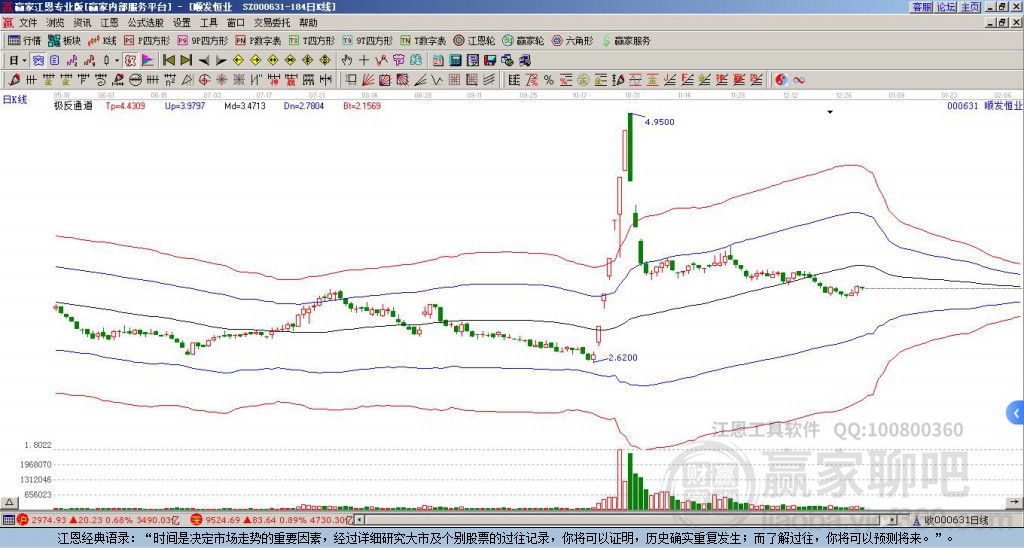Image resolution: width=1024 pixels, height=548 pixels.
Task: Open the calculator icon
Action: click(455, 60)
